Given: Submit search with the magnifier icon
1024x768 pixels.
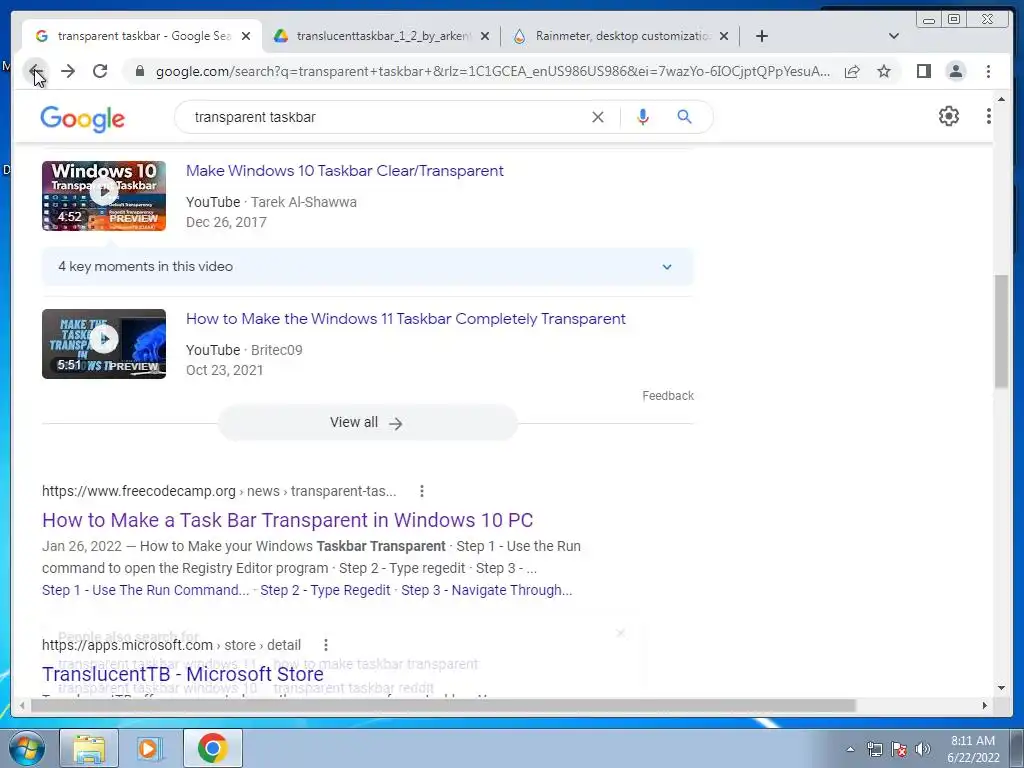Looking at the screenshot, I should point(684,117).
